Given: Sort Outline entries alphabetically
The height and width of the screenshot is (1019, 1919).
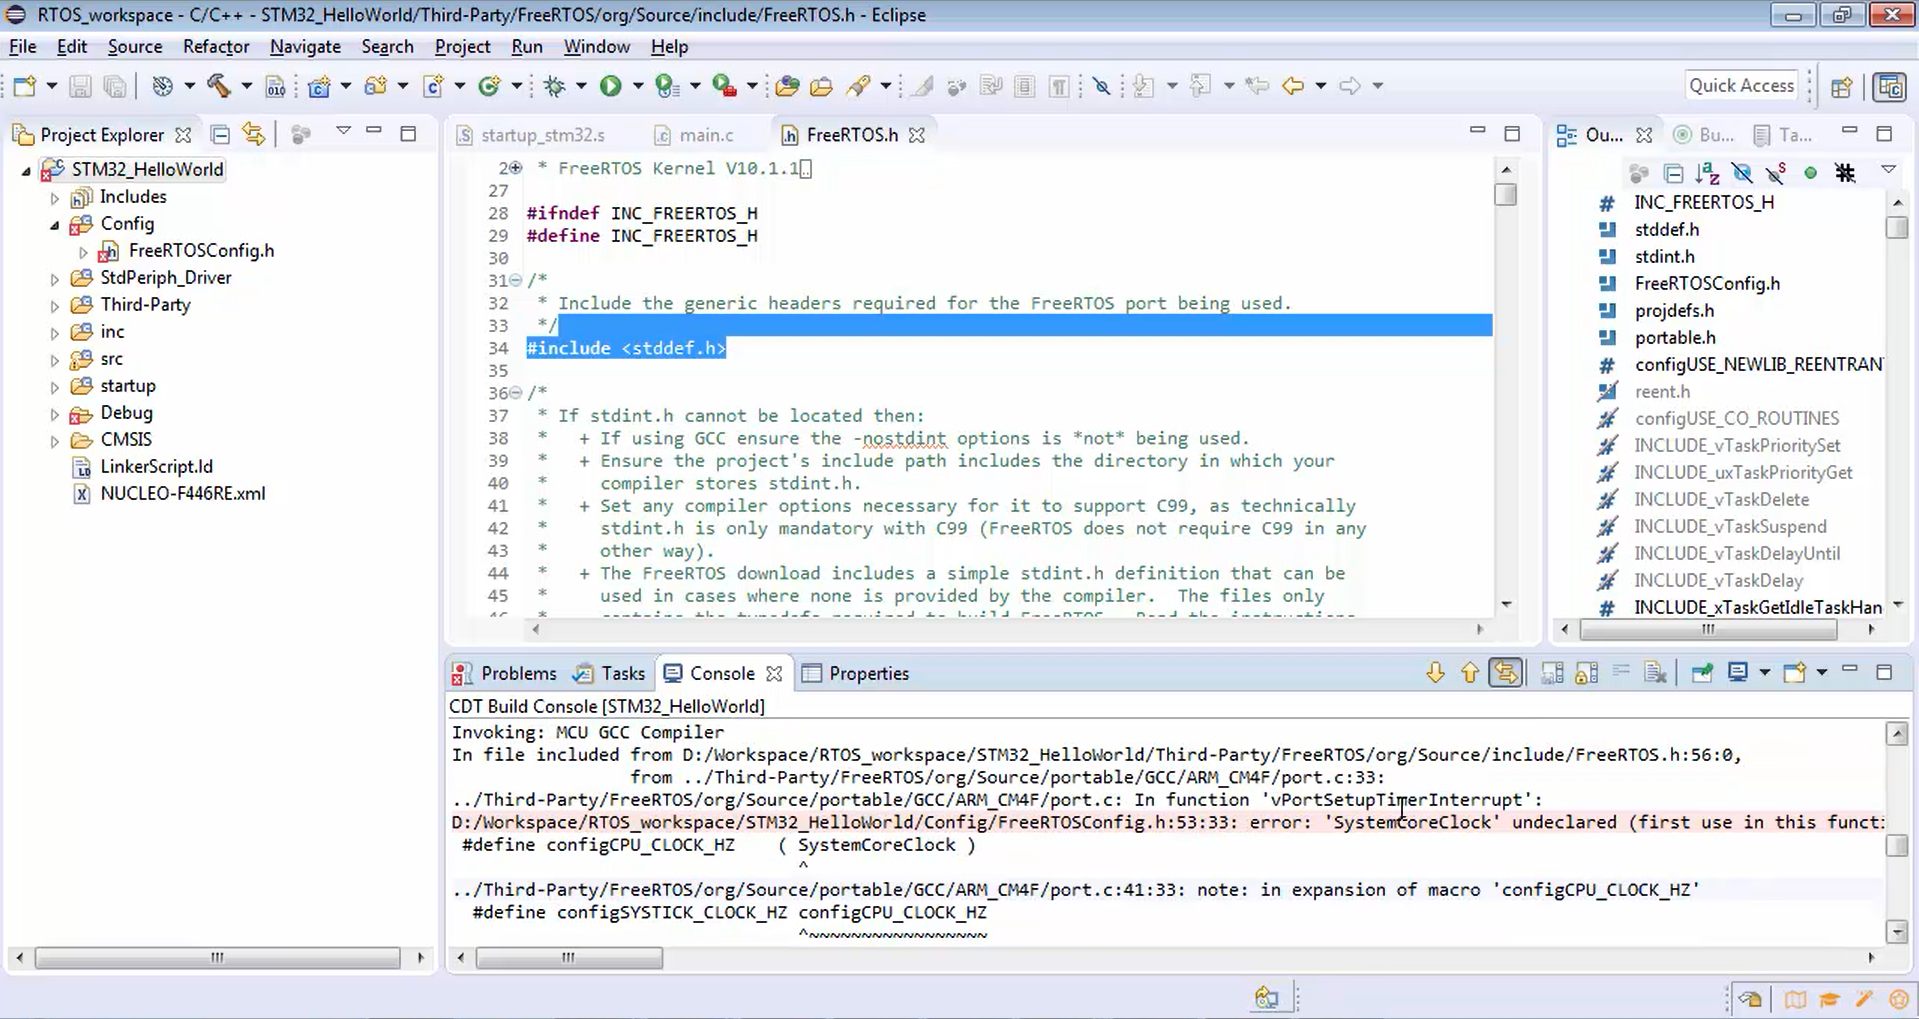Looking at the screenshot, I should click(x=1707, y=173).
